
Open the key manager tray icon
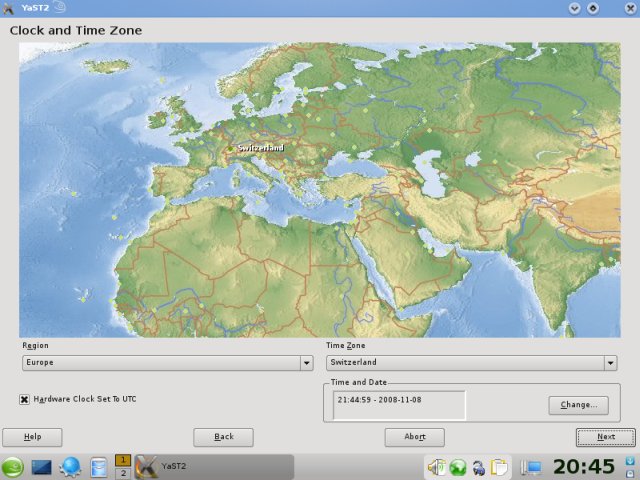pos(479,468)
